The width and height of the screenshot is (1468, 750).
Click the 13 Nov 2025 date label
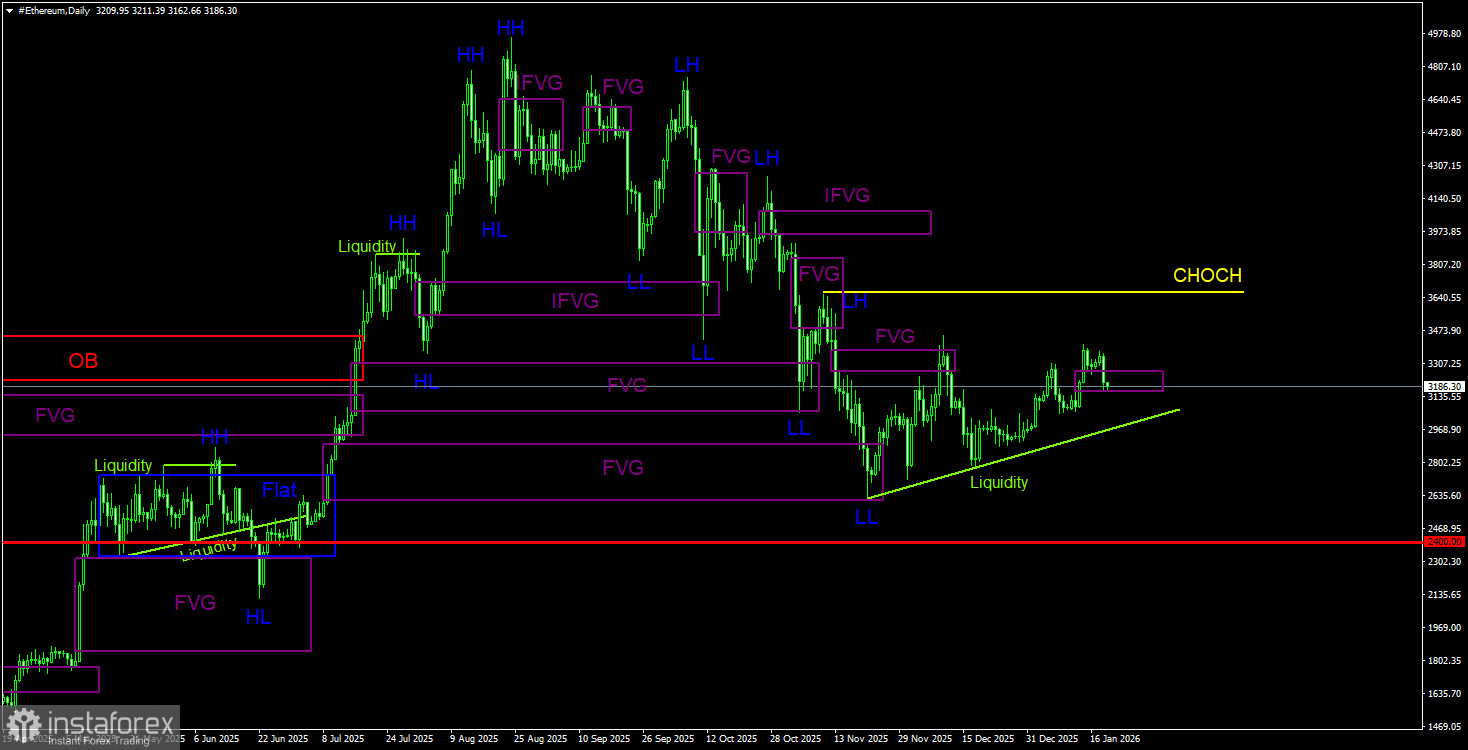pyautogui.click(x=861, y=739)
